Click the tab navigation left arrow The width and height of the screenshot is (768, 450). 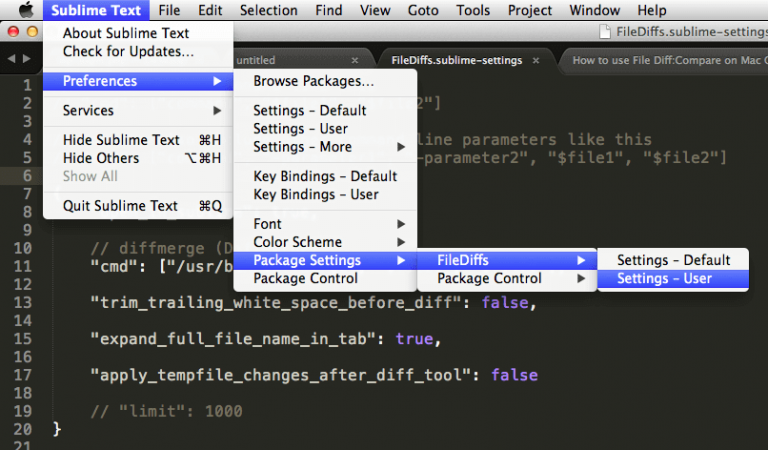[x=12, y=59]
